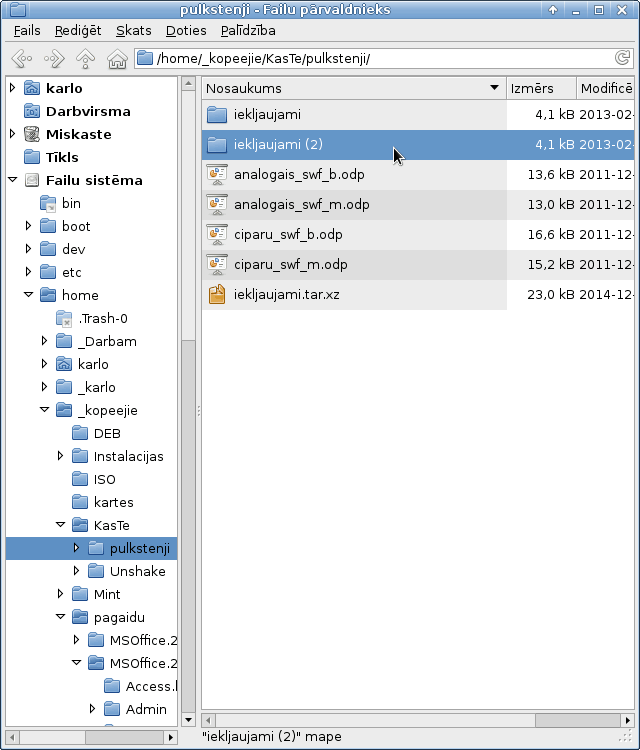Select the ISO folder in tree
The image size is (640, 750).
coord(105,480)
